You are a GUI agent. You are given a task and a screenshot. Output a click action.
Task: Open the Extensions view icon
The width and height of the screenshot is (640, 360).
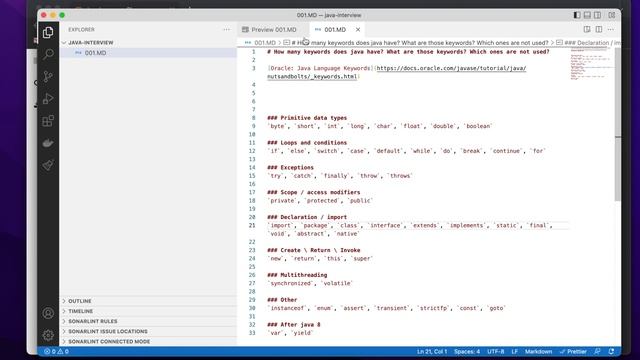(x=48, y=121)
